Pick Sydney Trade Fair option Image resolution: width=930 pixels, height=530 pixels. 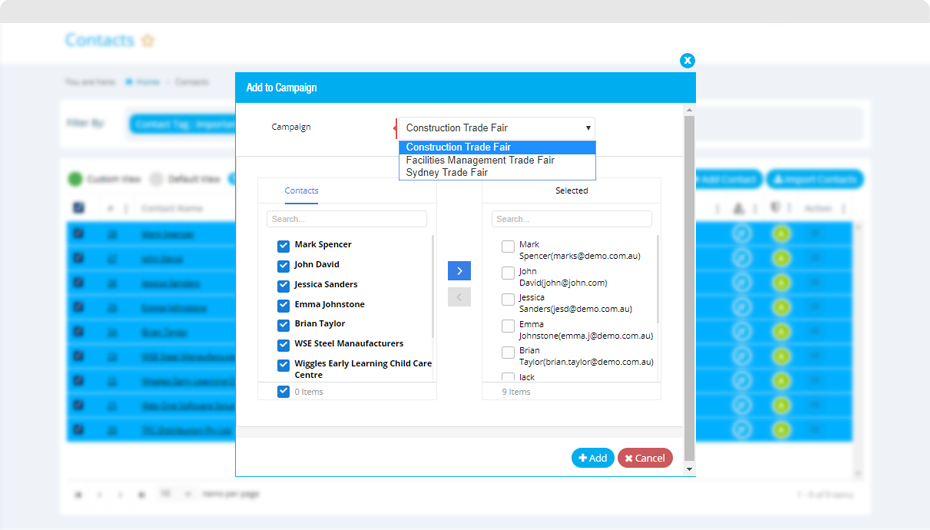(x=497, y=173)
